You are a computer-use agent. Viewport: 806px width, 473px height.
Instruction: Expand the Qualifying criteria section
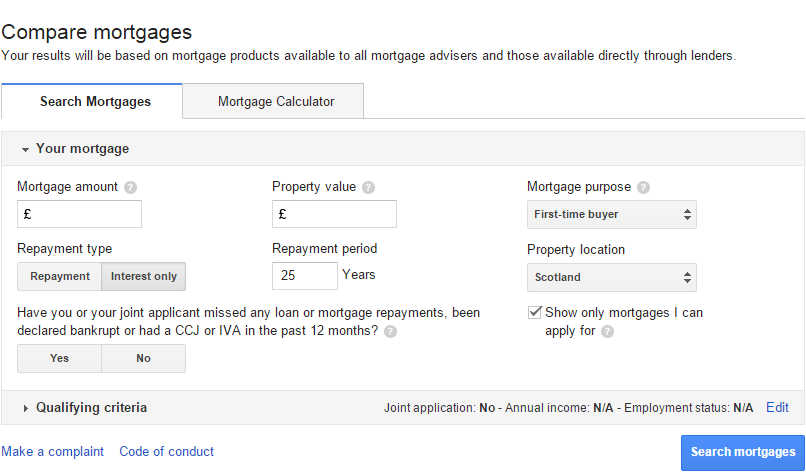[x=84, y=408]
